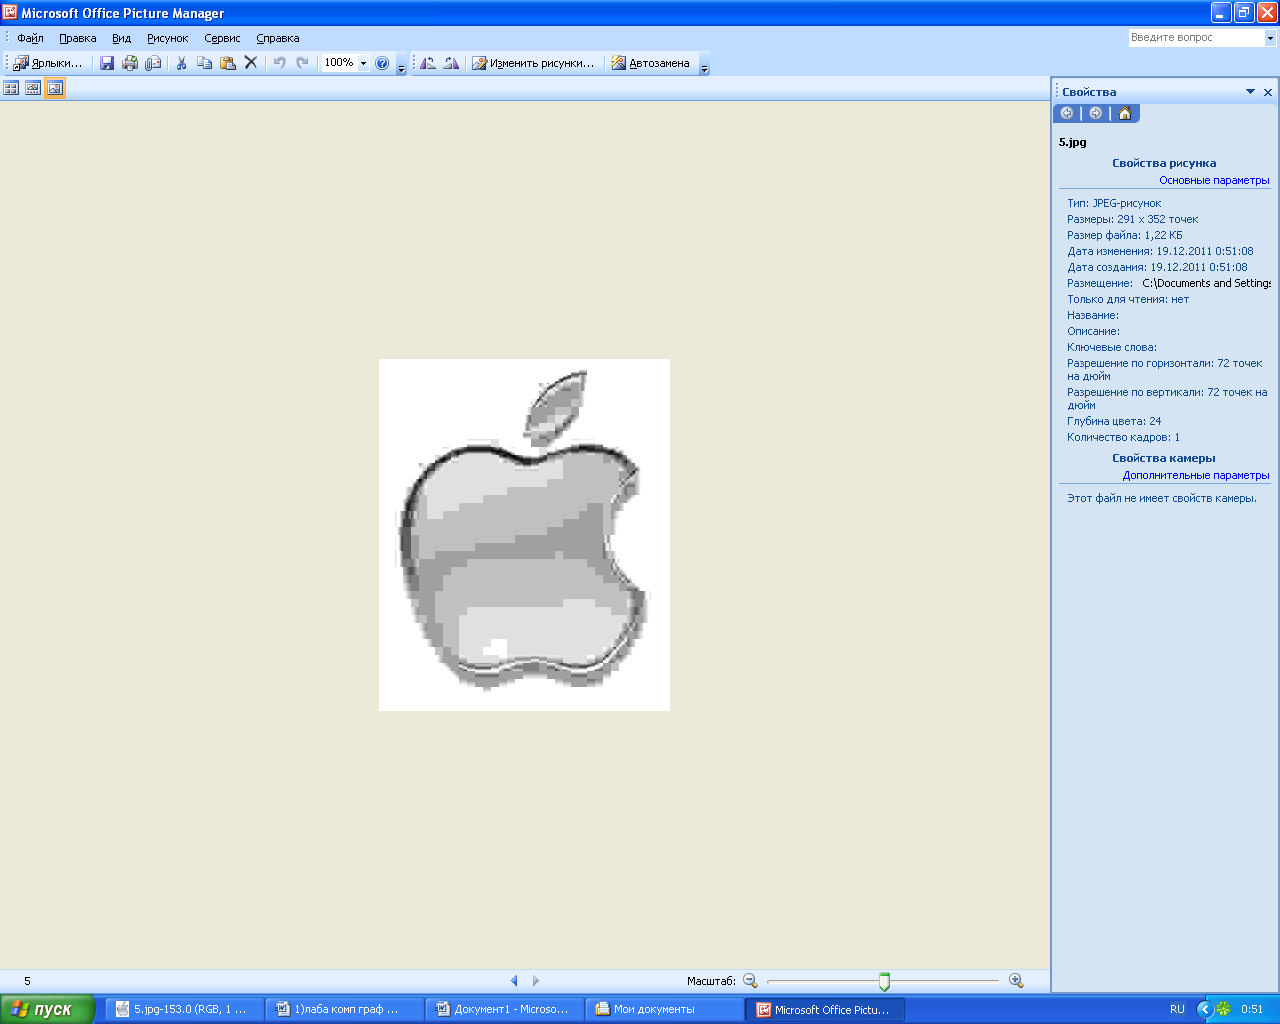Click the task pane Home icon
The height and width of the screenshot is (1024, 1280).
(x=1125, y=113)
